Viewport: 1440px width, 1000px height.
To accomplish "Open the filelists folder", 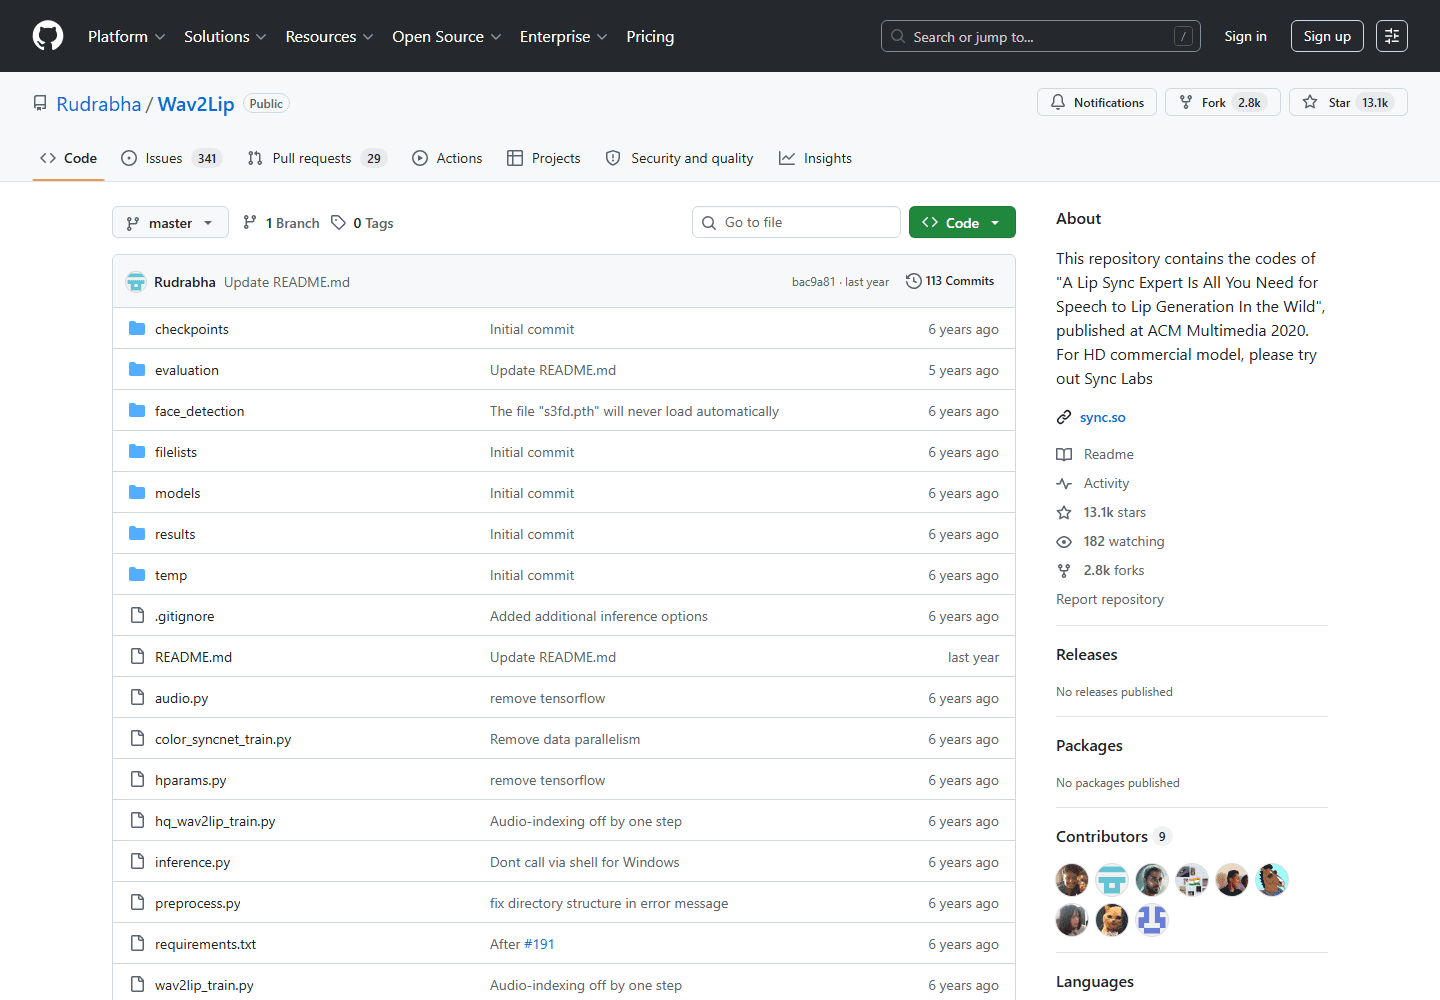I will click(x=176, y=452).
